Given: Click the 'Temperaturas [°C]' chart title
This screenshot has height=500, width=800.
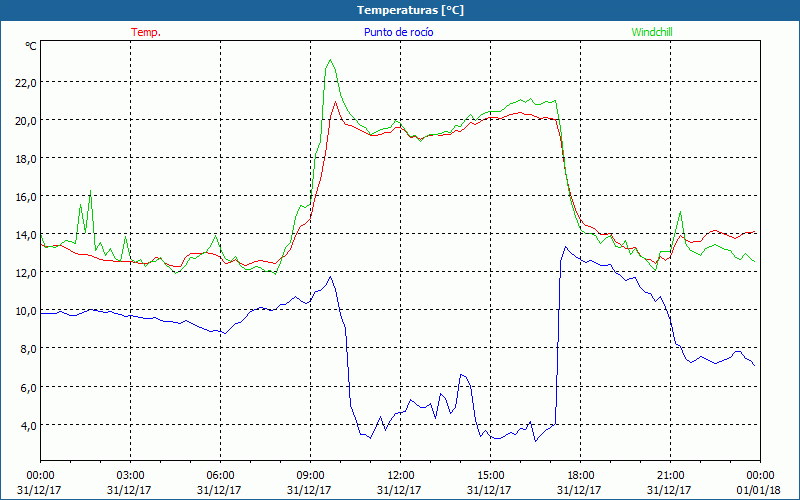Looking at the screenshot, I should [410, 10].
